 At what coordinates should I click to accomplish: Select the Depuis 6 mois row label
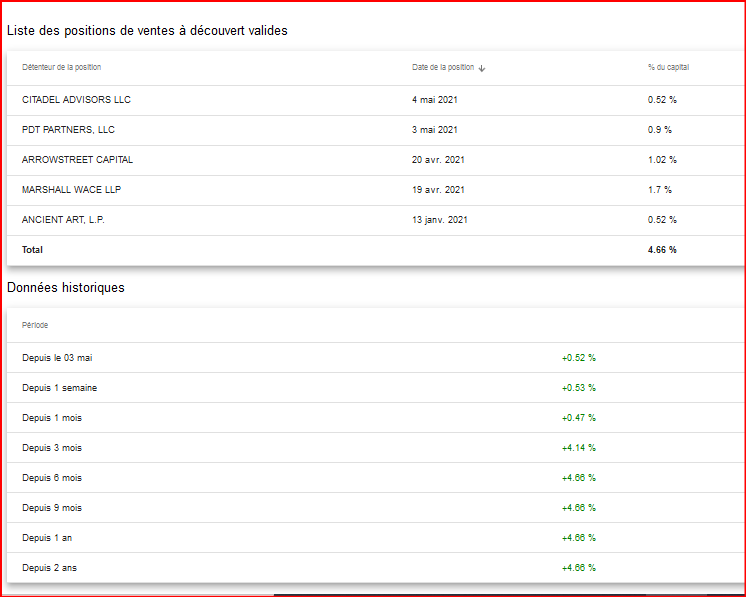tap(52, 478)
